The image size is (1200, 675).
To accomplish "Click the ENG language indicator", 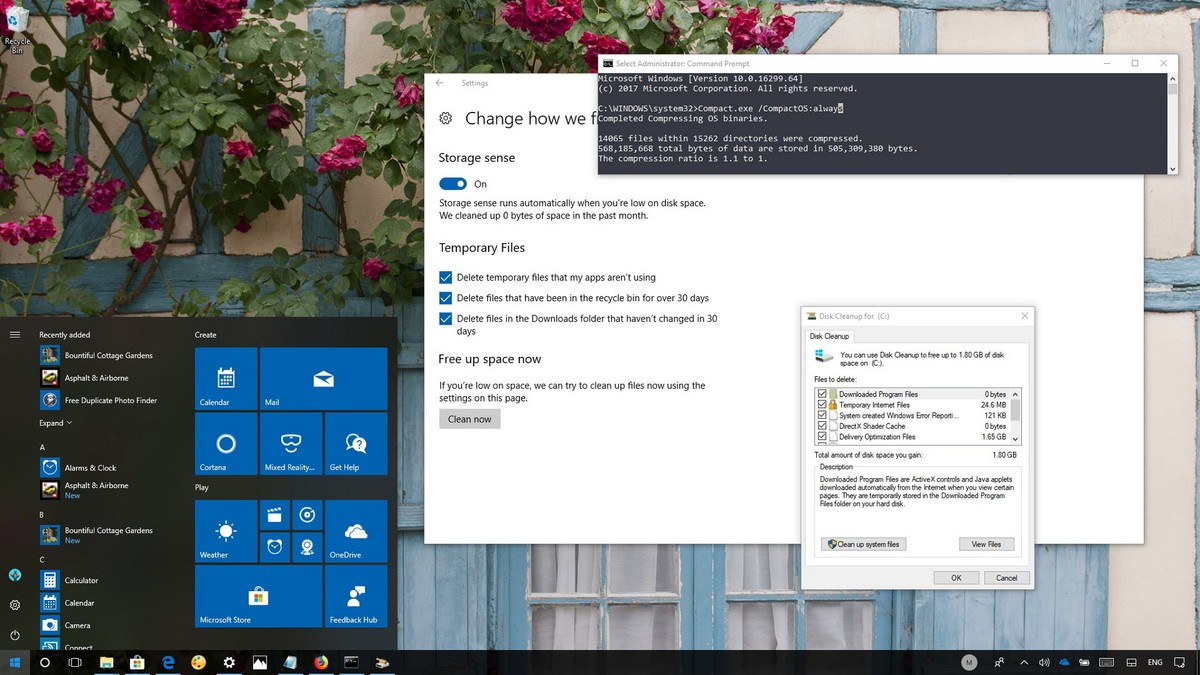I will click(1155, 662).
